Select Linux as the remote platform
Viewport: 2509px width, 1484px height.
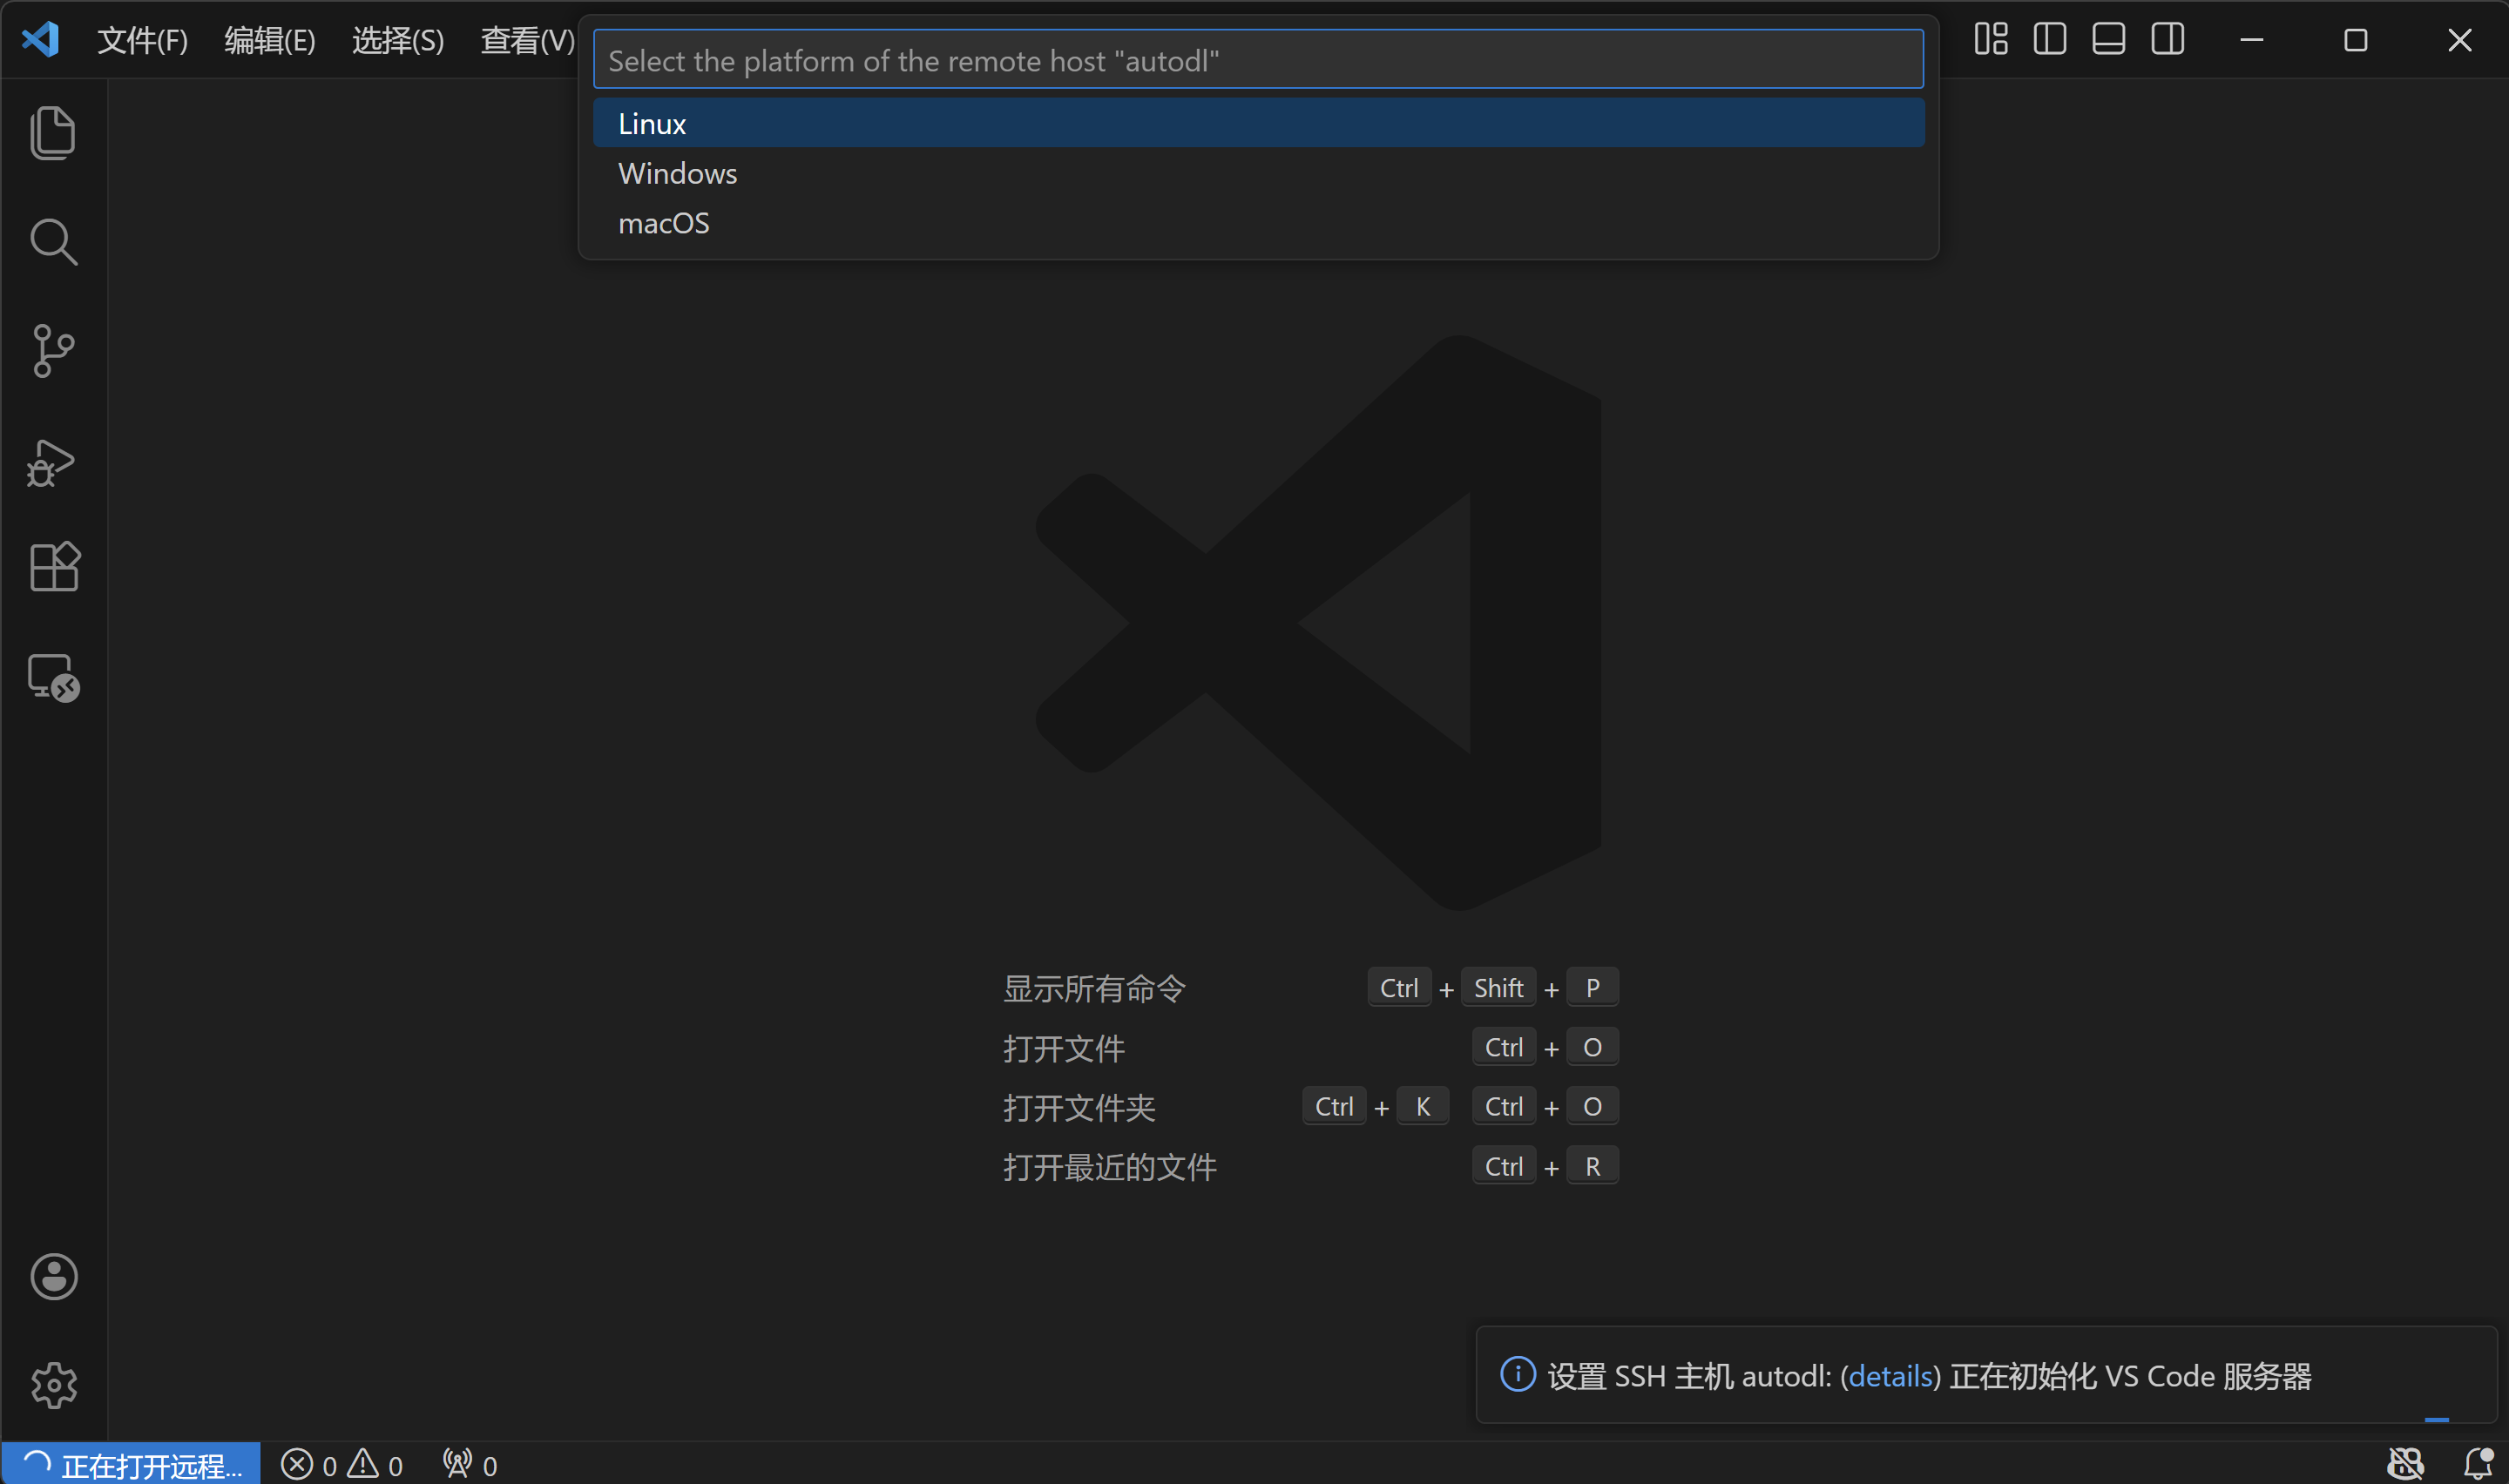pyautogui.click(x=652, y=124)
